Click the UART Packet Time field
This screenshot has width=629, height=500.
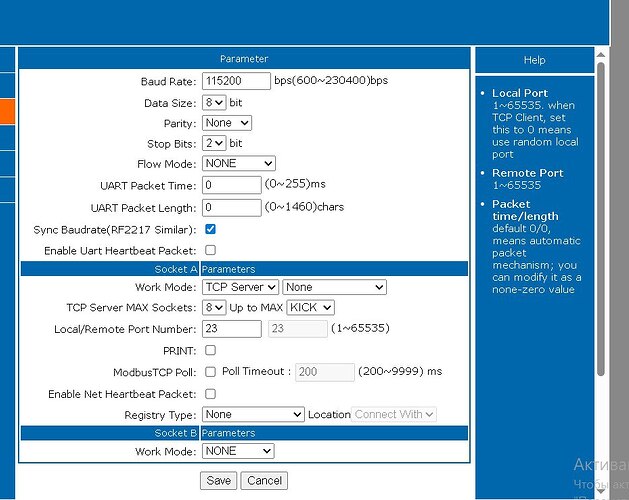(x=232, y=185)
